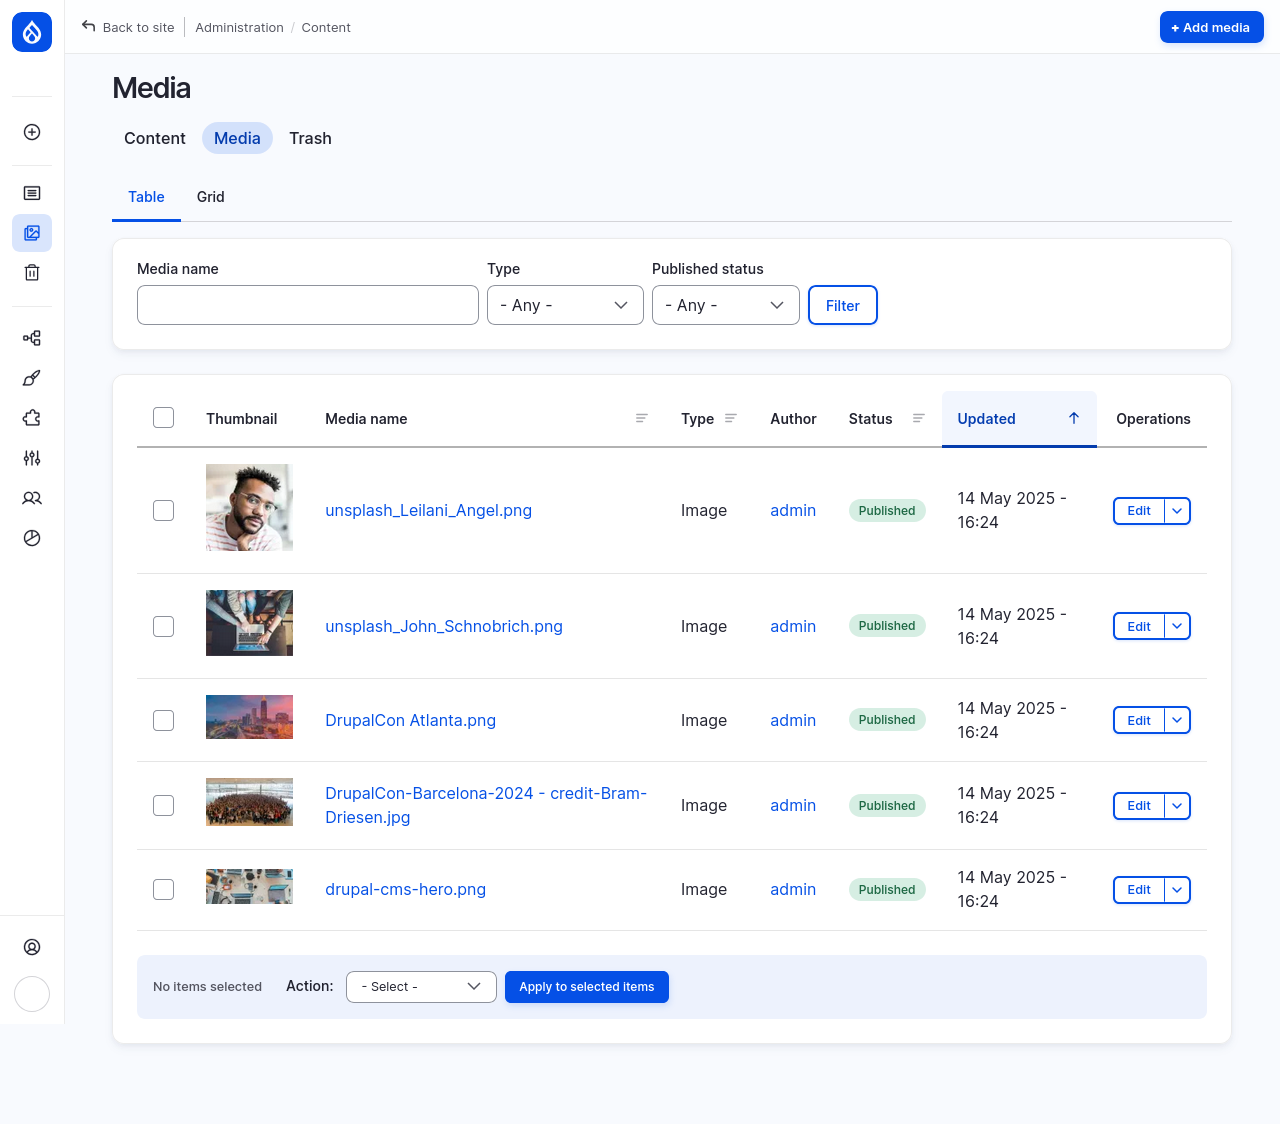The height and width of the screenshot is (1136, 1280).
Task: Select the Content list icon in sidebar
Action: 31,192
